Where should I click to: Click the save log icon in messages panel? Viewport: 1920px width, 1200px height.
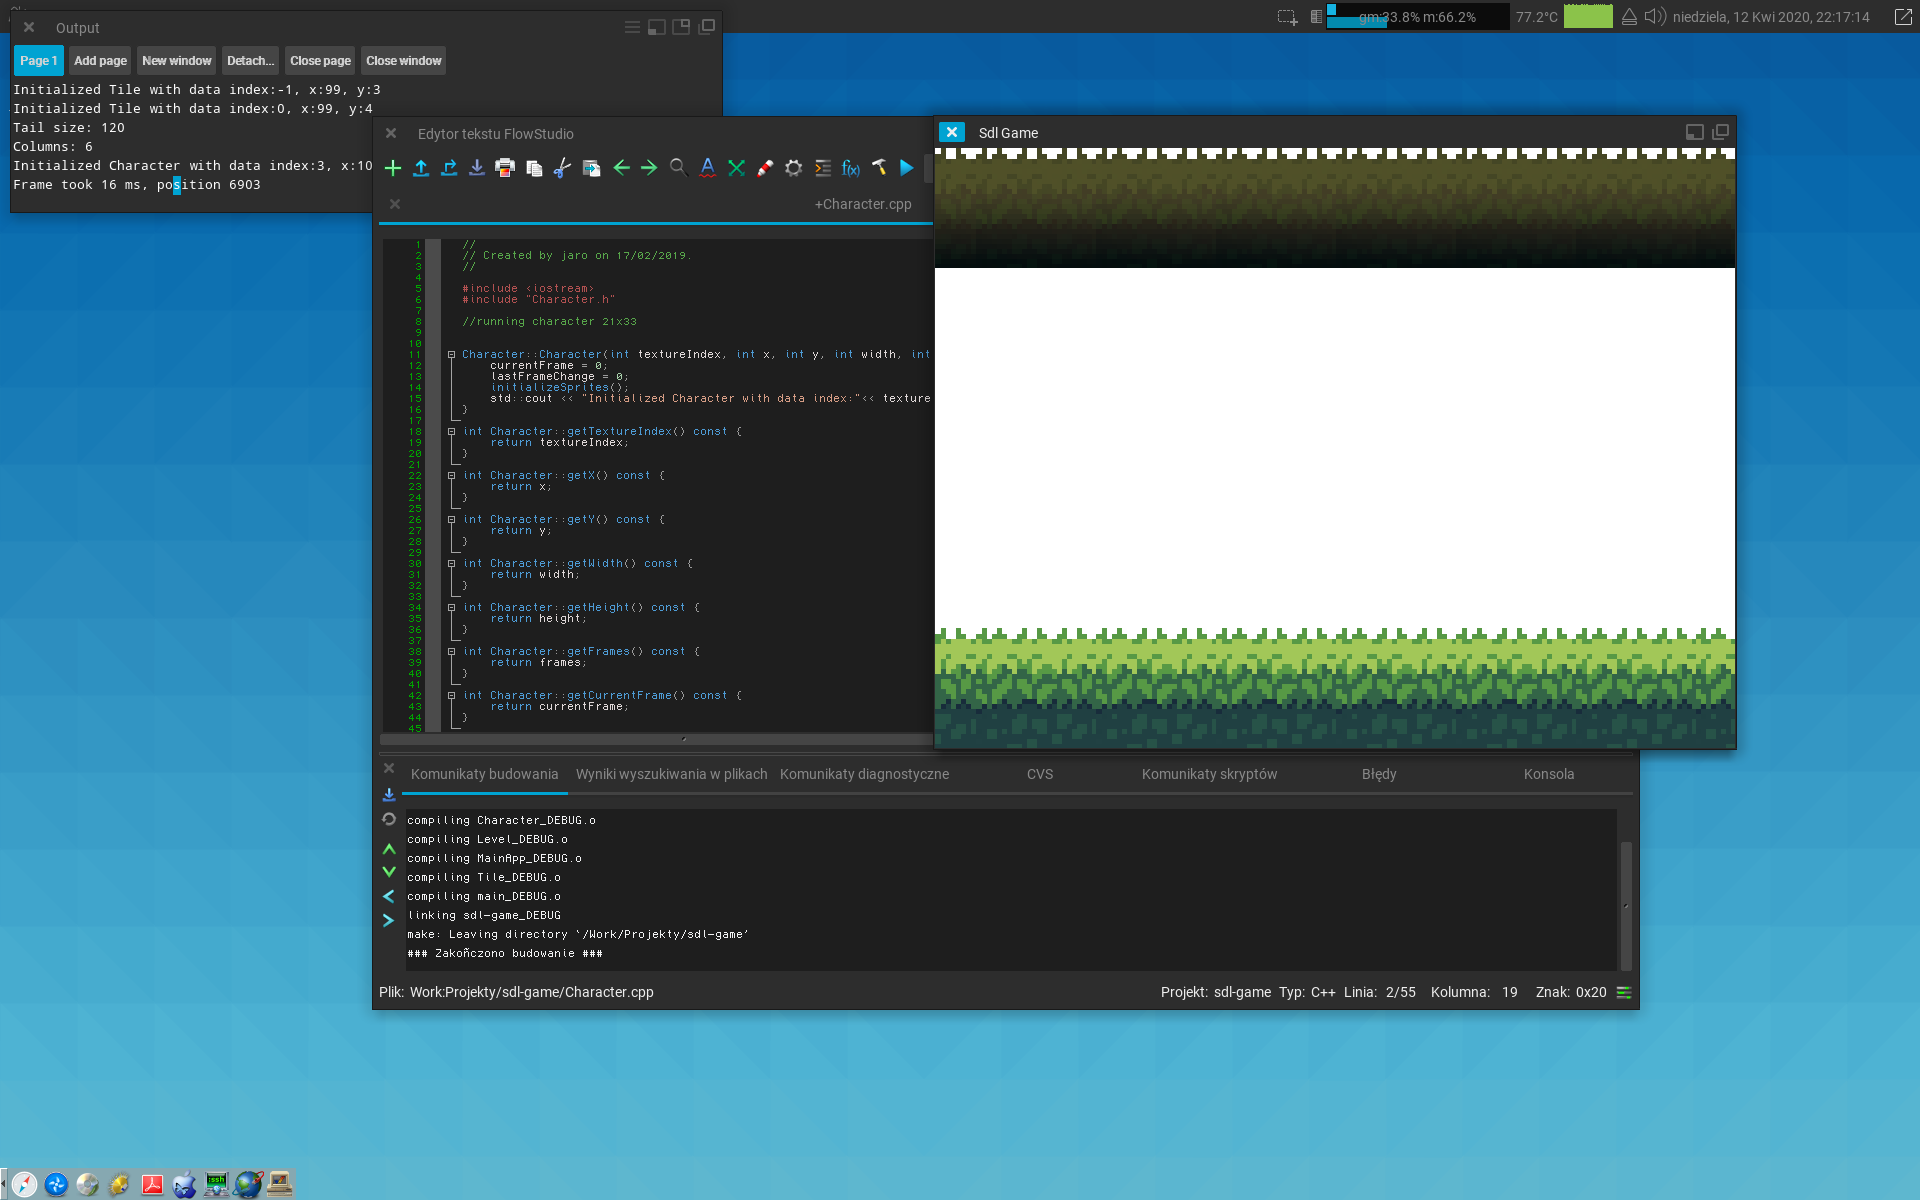point(389,795)
